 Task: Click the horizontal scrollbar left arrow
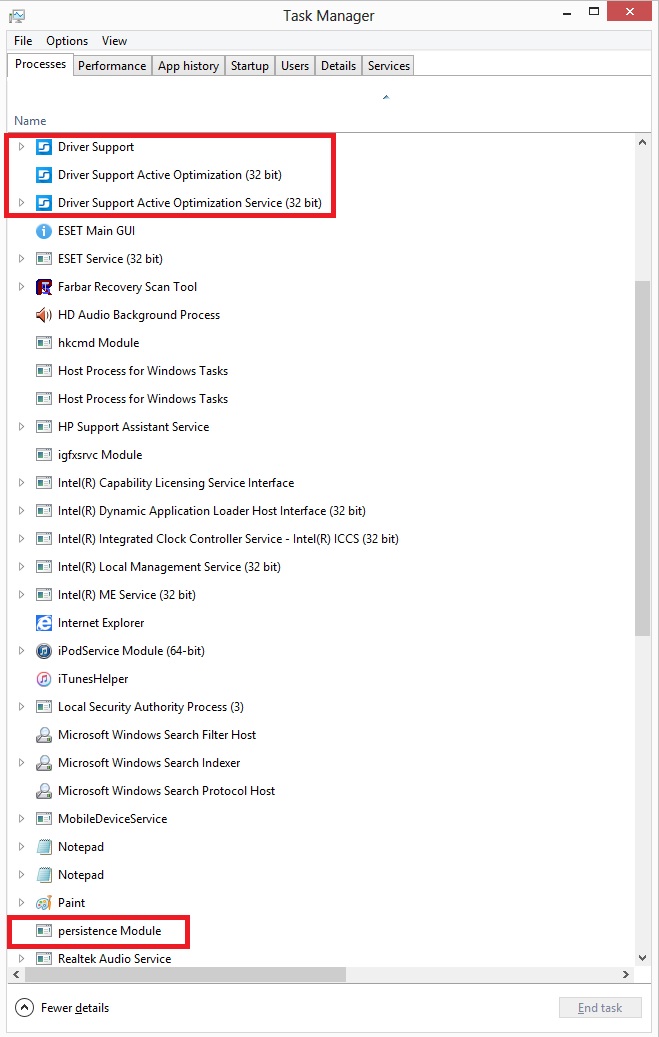[17, 974]
